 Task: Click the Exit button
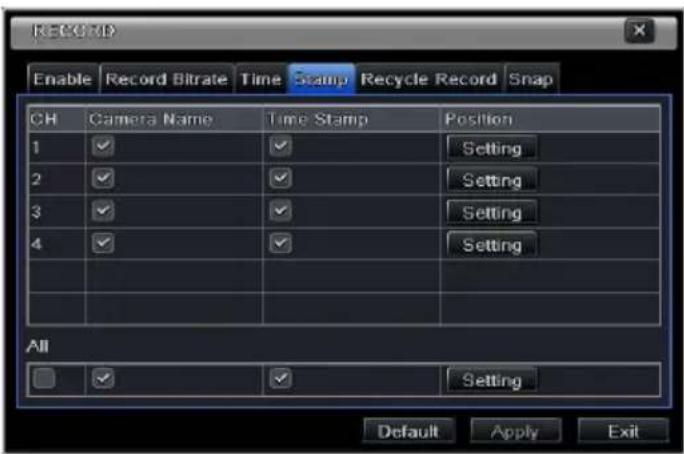pyautogui.click(x=623, y=431)
